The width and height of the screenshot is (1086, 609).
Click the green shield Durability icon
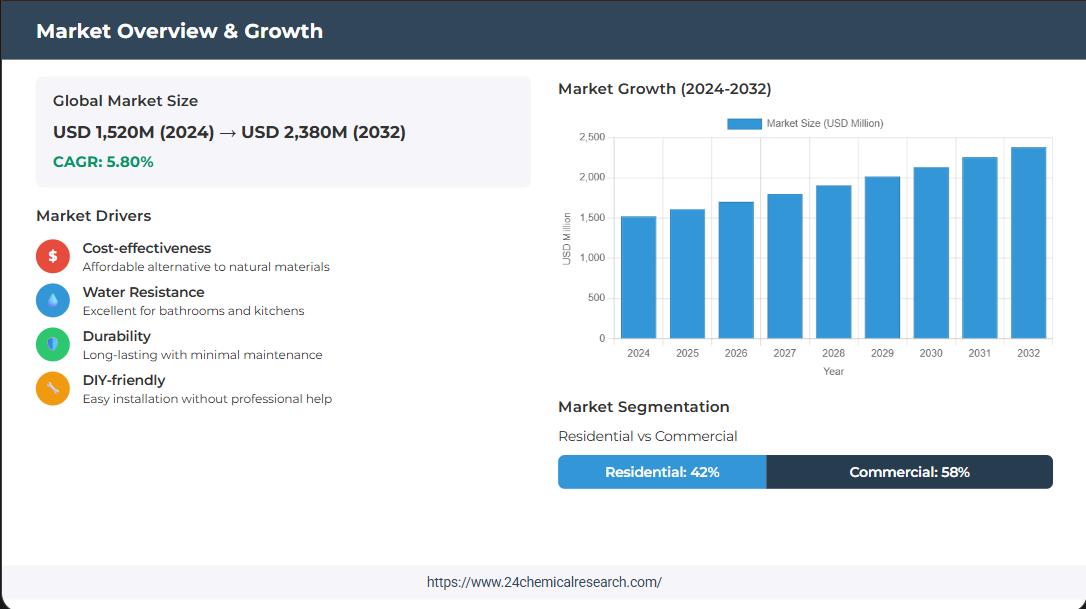[53, 344]
